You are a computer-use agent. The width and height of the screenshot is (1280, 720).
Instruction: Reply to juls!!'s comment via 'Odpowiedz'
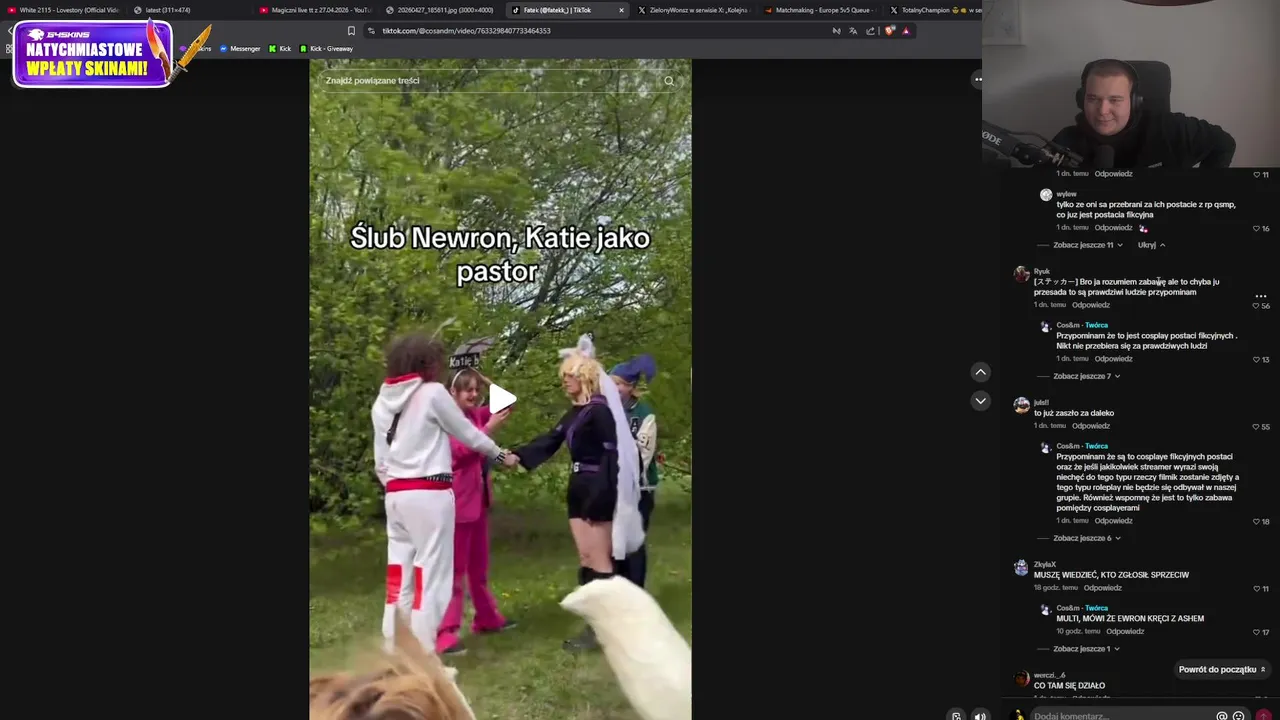[1091, 426]
